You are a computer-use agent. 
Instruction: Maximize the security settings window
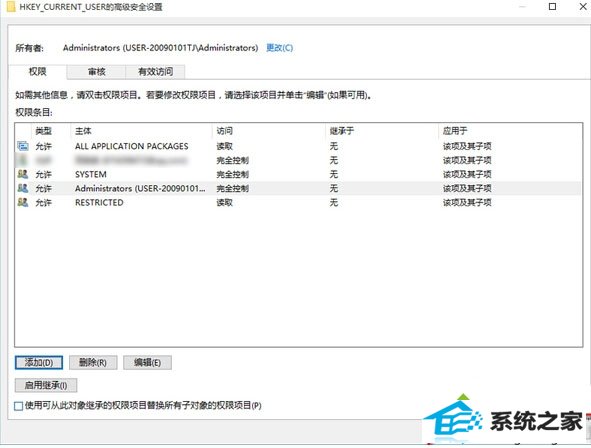click(x=552, y=6)
